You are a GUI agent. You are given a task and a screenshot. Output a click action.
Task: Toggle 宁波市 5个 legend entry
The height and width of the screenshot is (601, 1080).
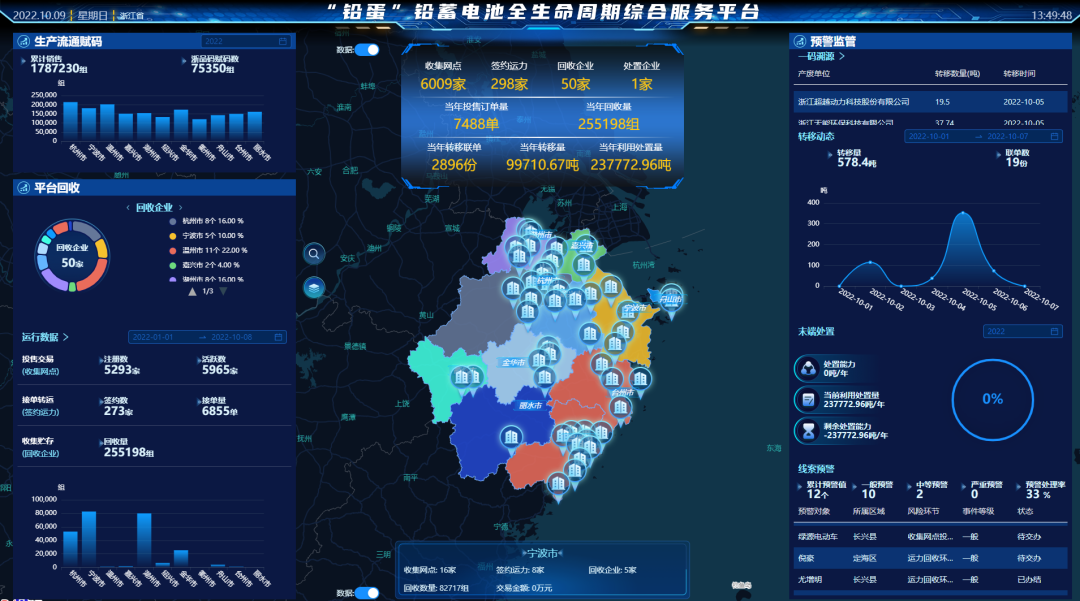tap(206, 235)
